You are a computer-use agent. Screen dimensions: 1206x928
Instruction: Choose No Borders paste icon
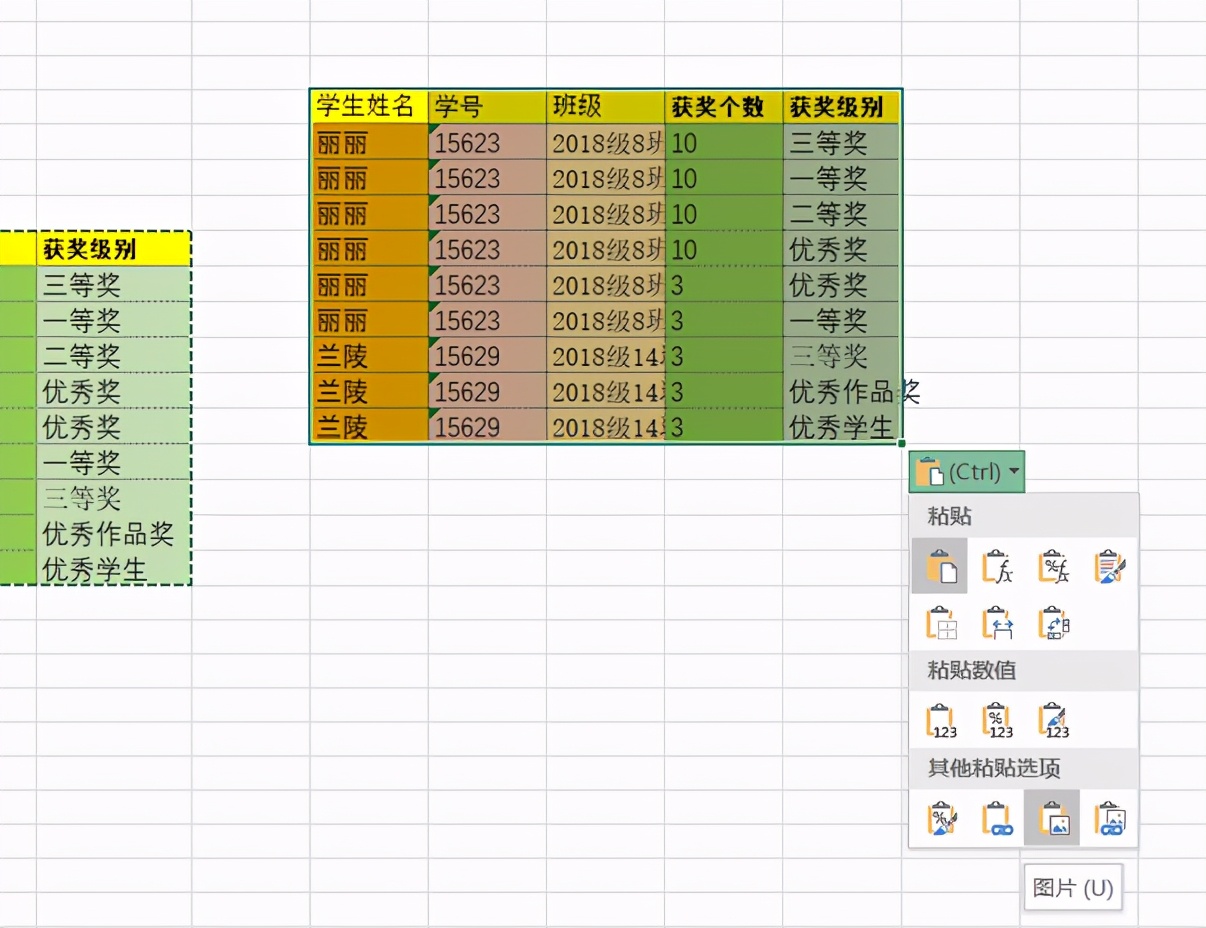pos(940,623)
